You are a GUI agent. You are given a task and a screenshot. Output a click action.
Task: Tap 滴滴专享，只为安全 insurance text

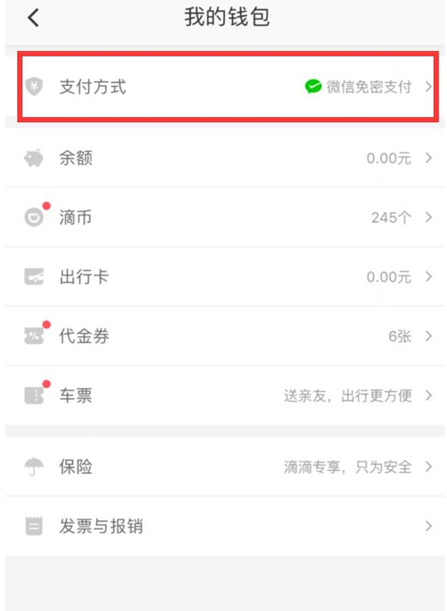348,467
